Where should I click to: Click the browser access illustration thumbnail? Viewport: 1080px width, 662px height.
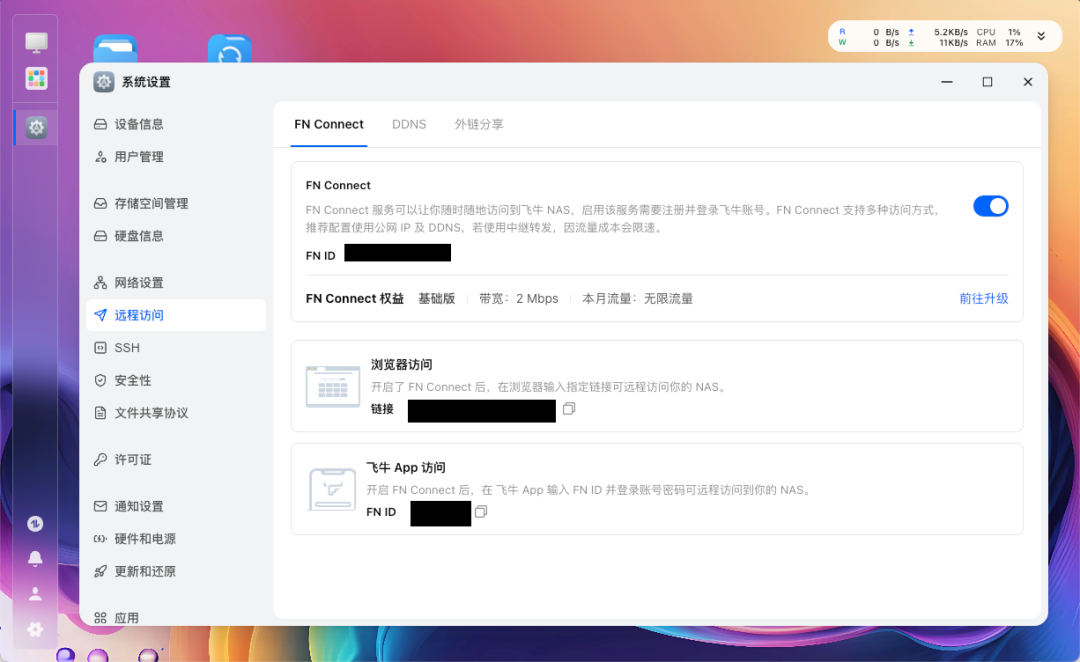[x=333, y=386]
